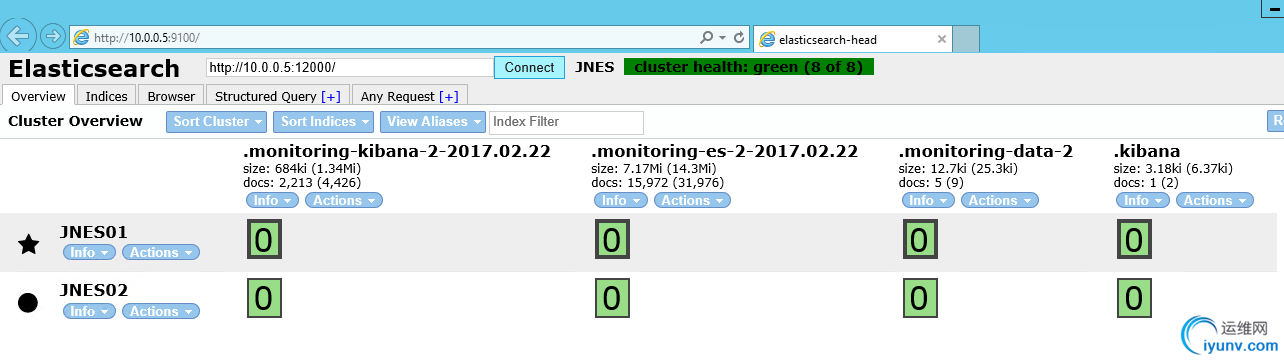
Task: Select shard 0 of .kibana on JNES01
Action: [1132, 241]
